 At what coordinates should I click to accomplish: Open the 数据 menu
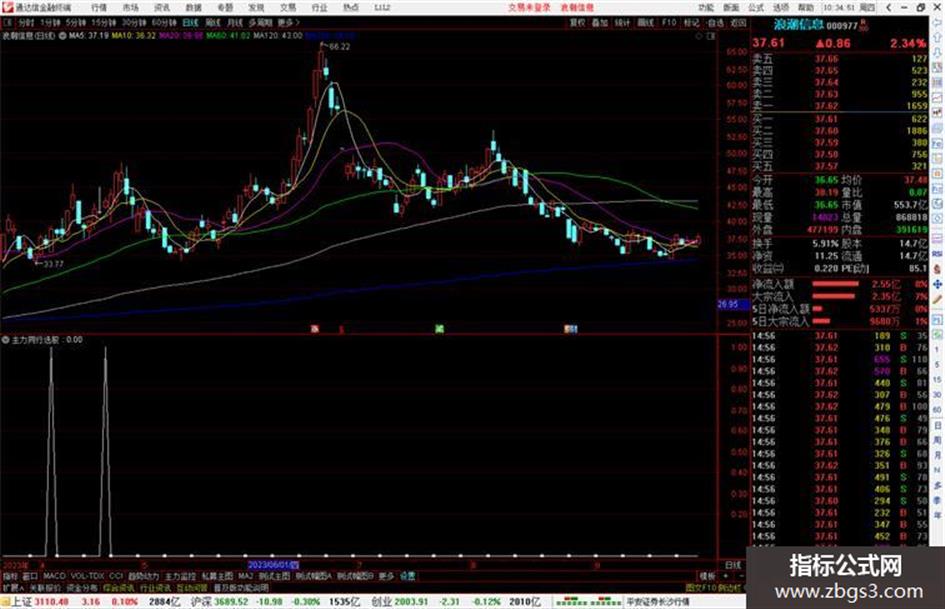pos(193,7)
